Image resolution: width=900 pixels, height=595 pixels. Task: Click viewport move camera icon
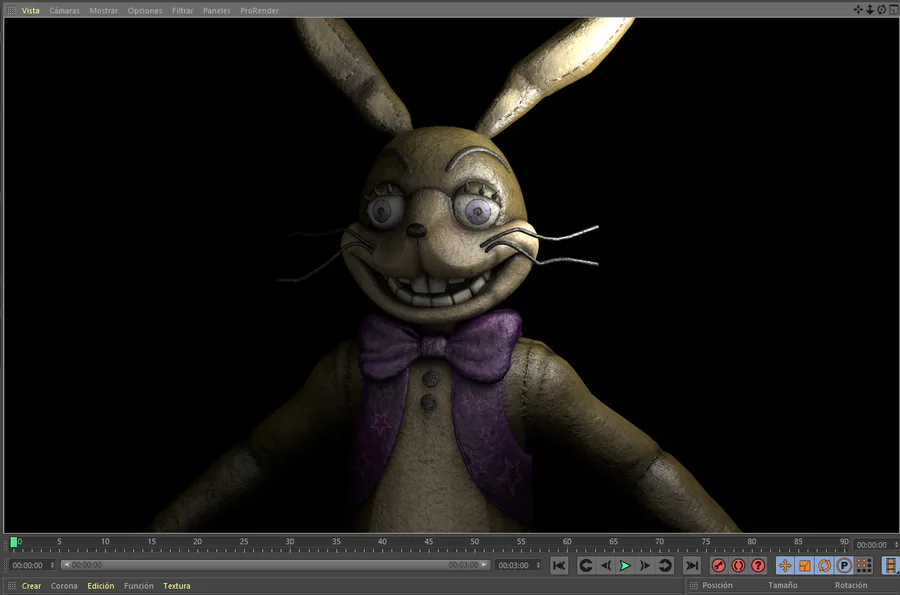tap(858, 10)
